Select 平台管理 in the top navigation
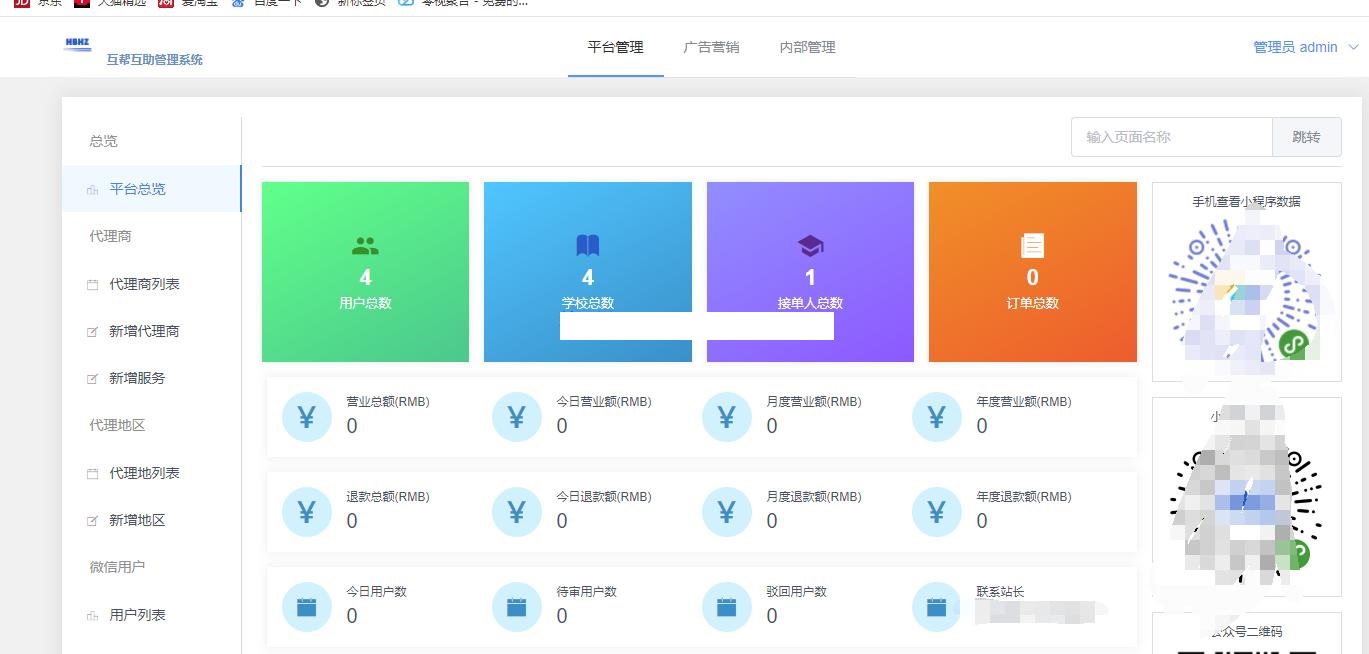 coord(615,46)
